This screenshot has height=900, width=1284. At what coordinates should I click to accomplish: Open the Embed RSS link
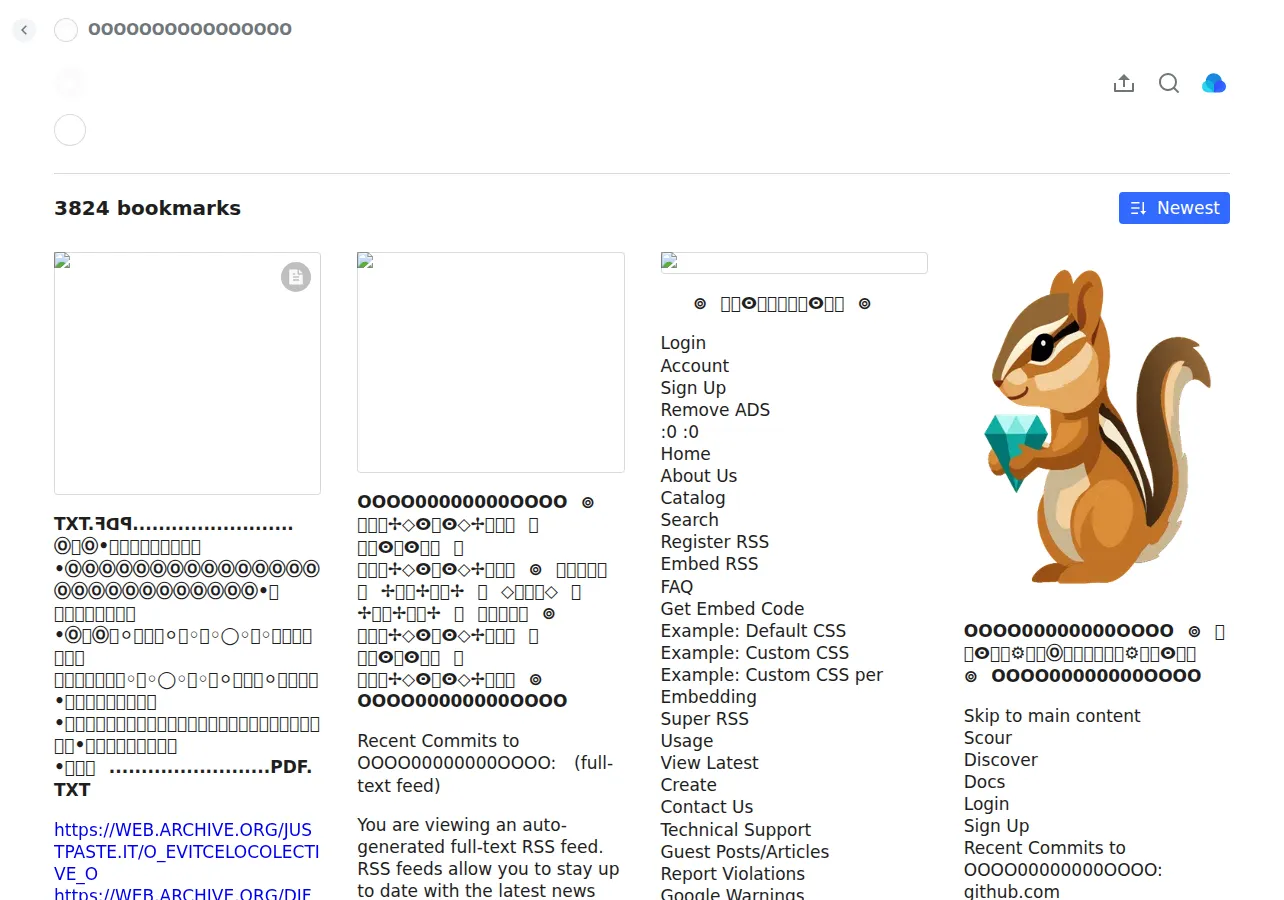coord(709,564)
